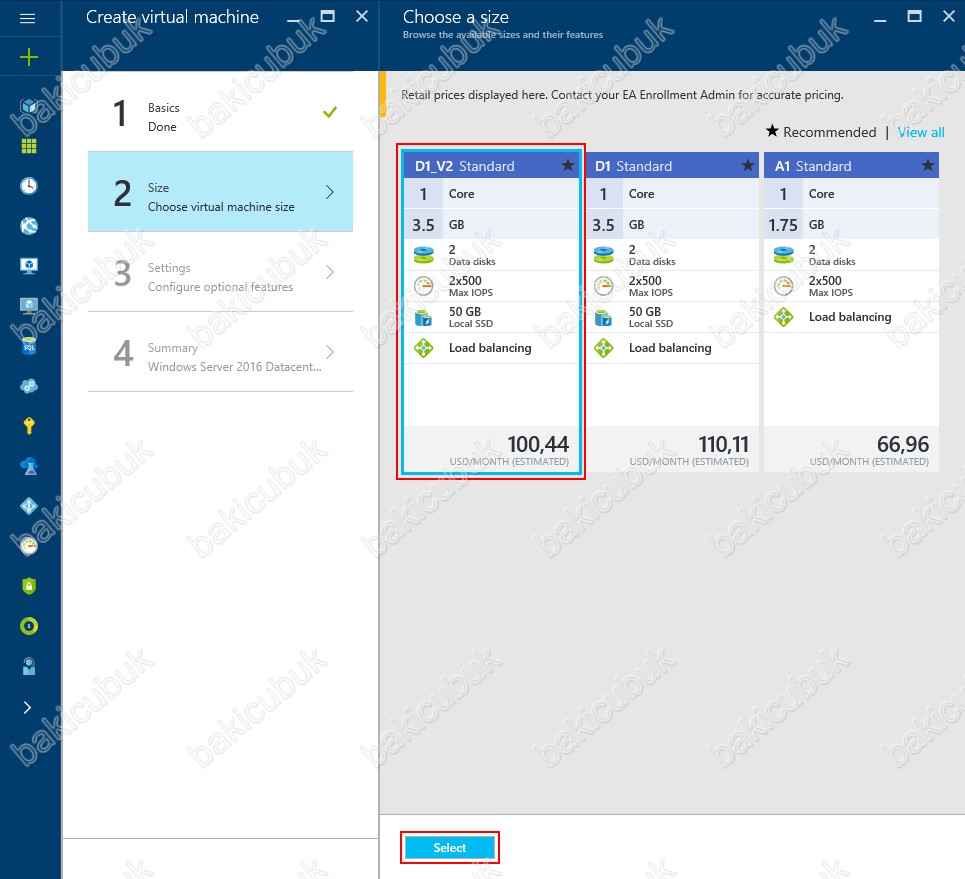Click the chevron on the Summary step
This screenshot has width=965, height=879.
point(330,352)
